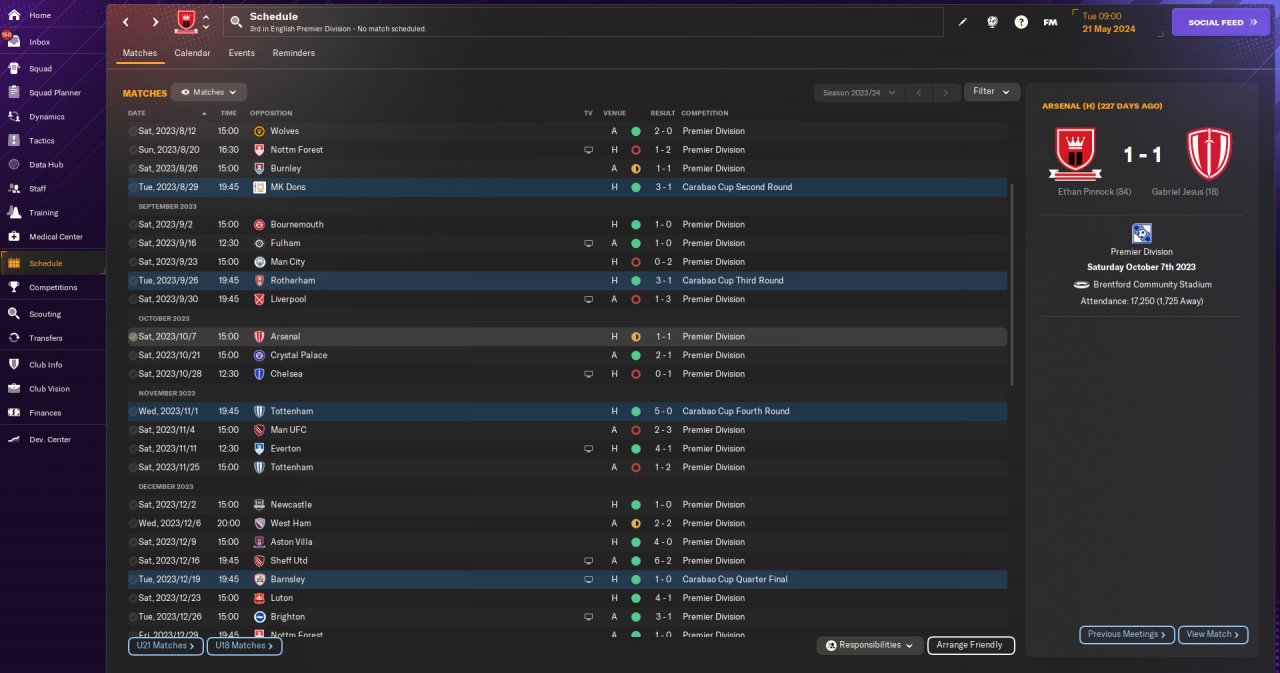Toggle reminder marker for MK Dons row
Image resolution: width=1280 pixels, height=673 pixels.
point(133,187)
